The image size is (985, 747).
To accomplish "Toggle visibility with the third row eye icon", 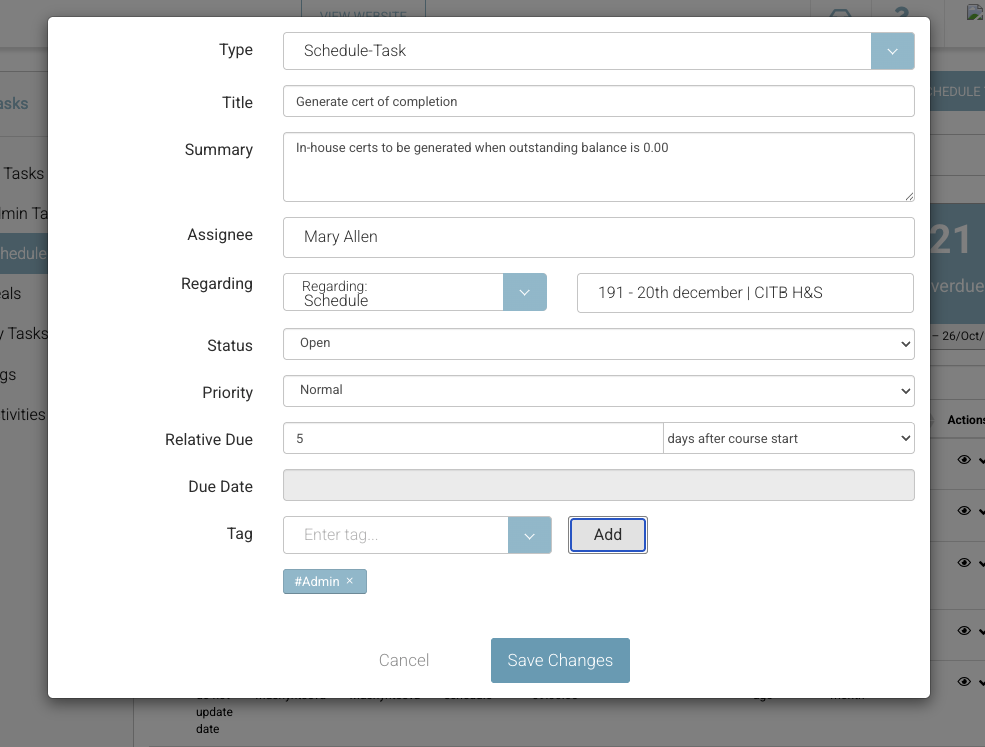I will (963, 563).
